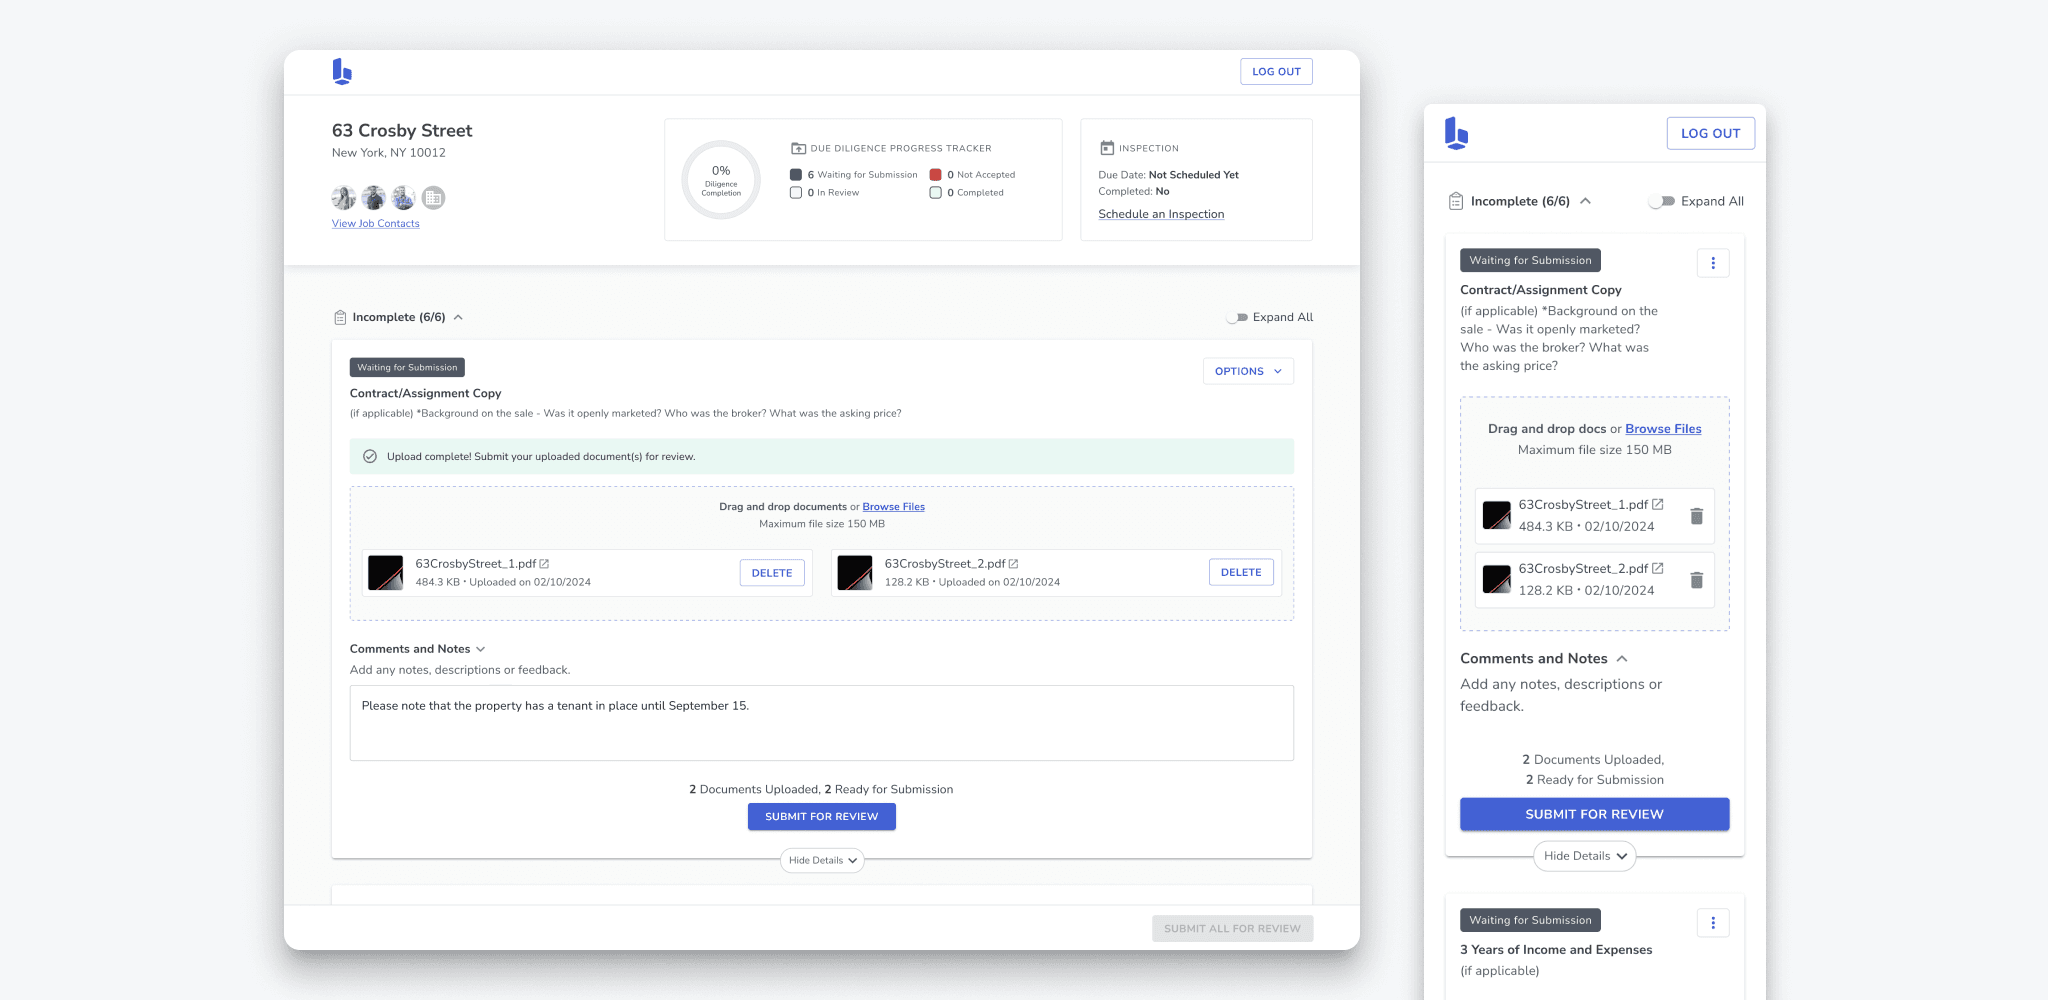Viewport: 2048px width, 1000px height.
Task: Click the Schedule an Inspection link
Action: [1160, 213]
